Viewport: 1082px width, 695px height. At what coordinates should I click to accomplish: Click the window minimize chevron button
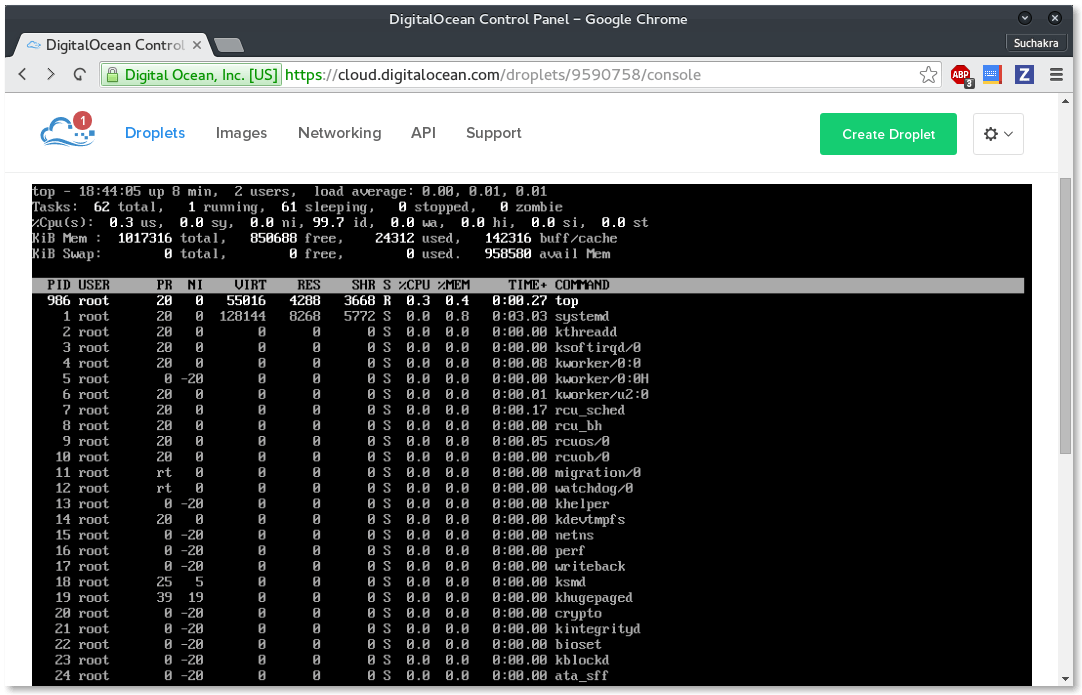(x=1025, y=18)
